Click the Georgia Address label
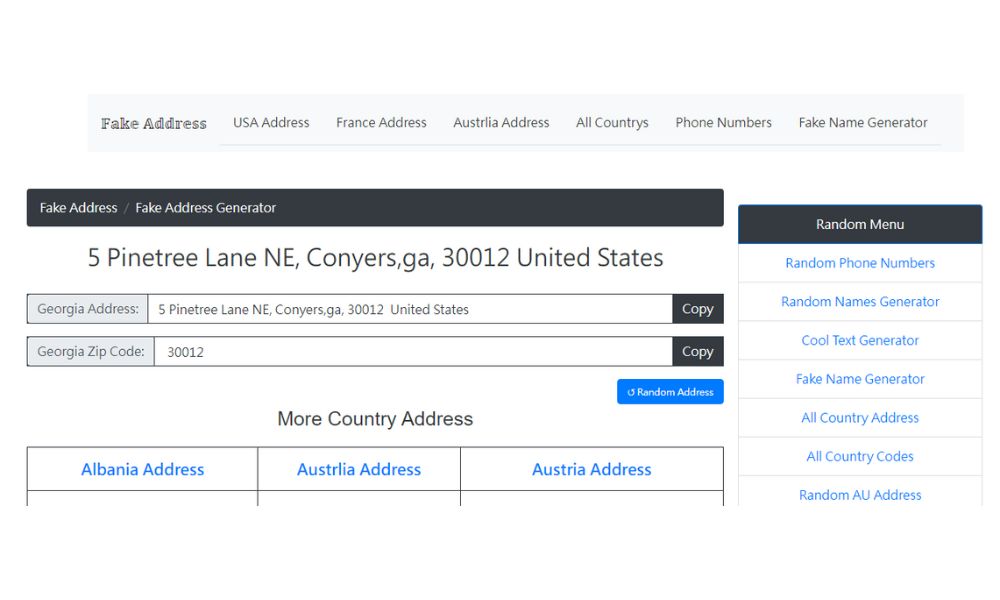Viewport: 1000px width, 600px height. coord(87,309)
